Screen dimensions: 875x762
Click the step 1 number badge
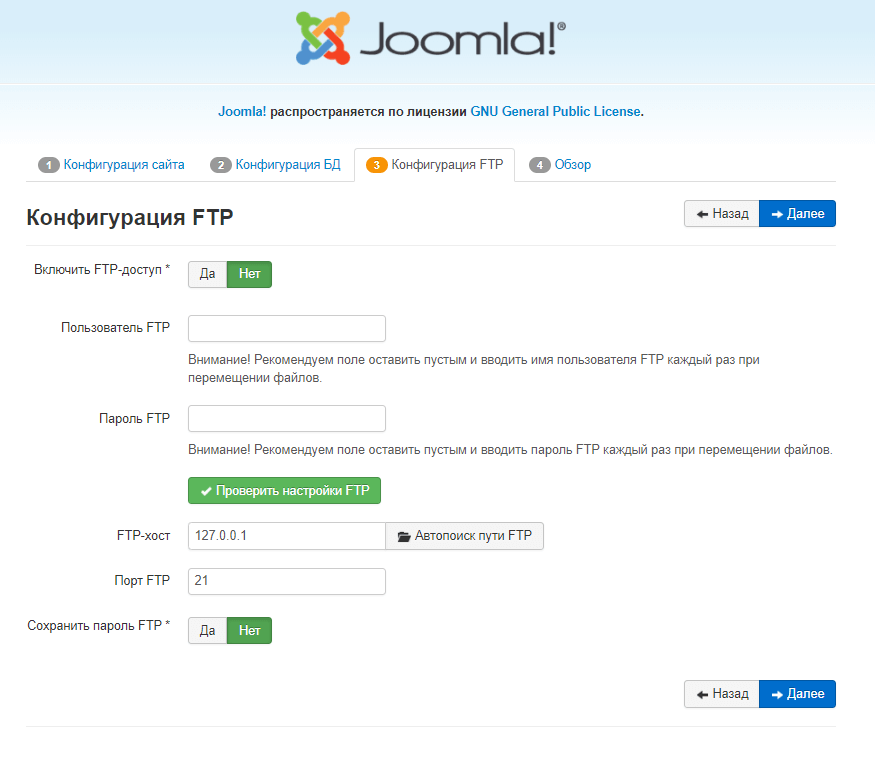pyautogui.click(x=49, y=165)
